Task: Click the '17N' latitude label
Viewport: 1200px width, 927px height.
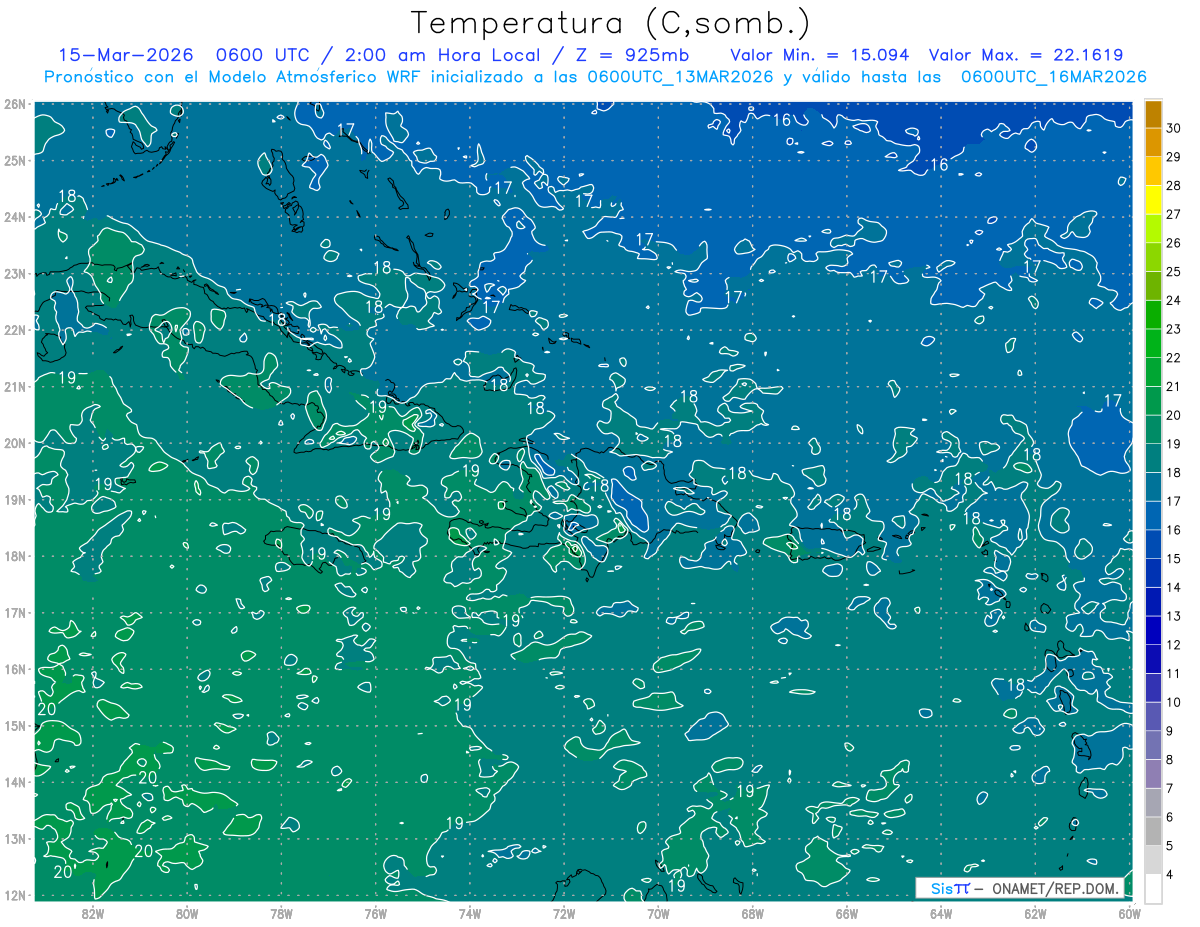Action: pyautogui.click(x=15, y=612)
